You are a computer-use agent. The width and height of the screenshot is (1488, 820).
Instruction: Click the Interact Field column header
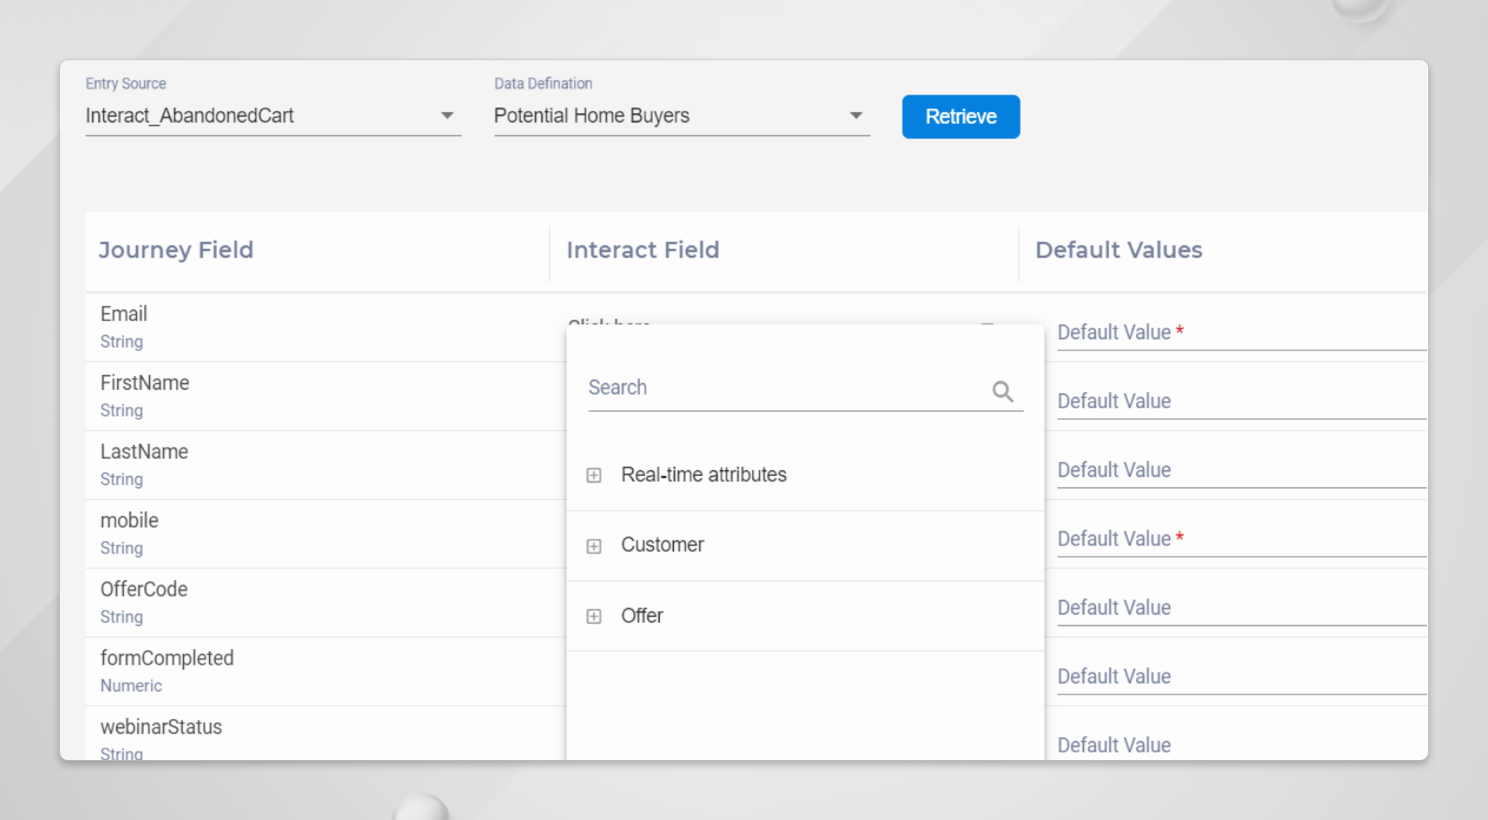(x=643, y=250)
